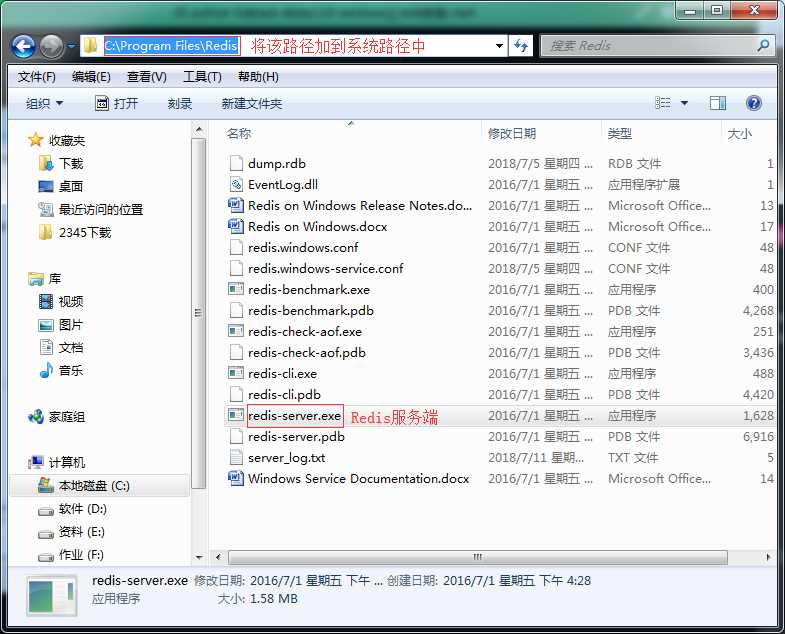
Task: Click redis-server.exe thumbnail in details pane
Action: tap(52, 596)
